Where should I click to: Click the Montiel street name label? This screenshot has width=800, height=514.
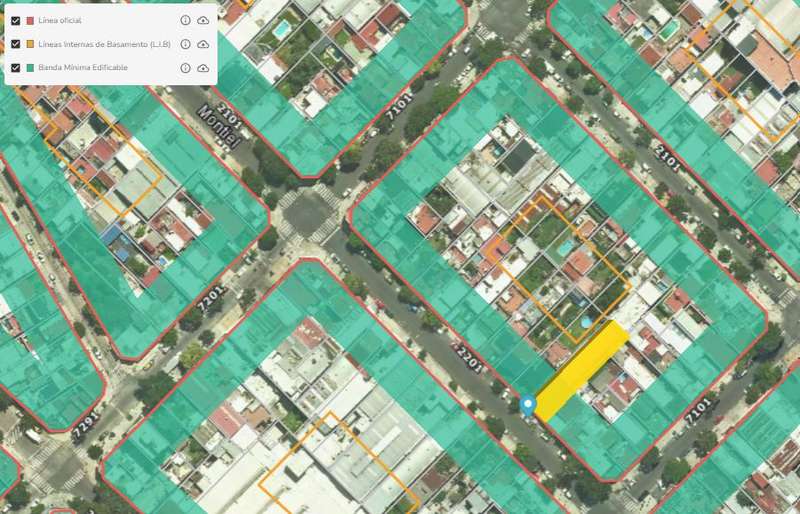[223, 127]
